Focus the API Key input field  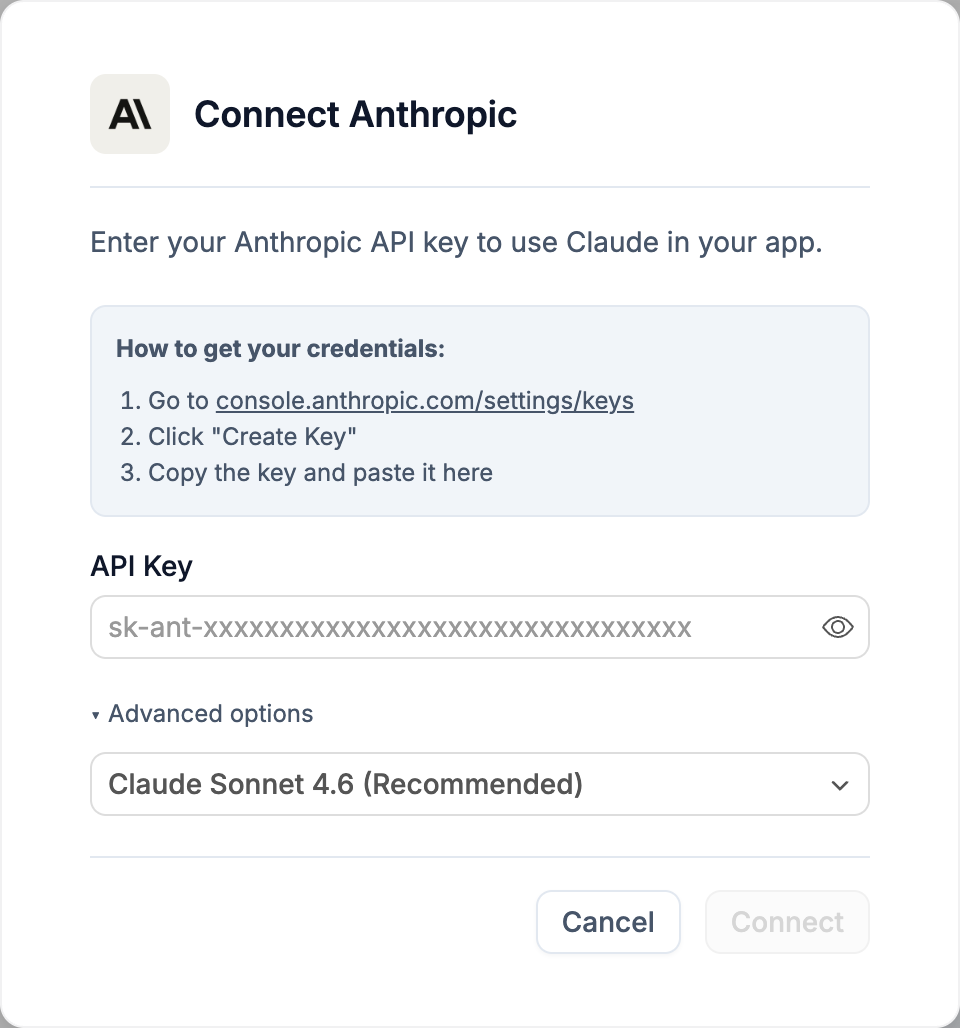(x=479, y=627)
